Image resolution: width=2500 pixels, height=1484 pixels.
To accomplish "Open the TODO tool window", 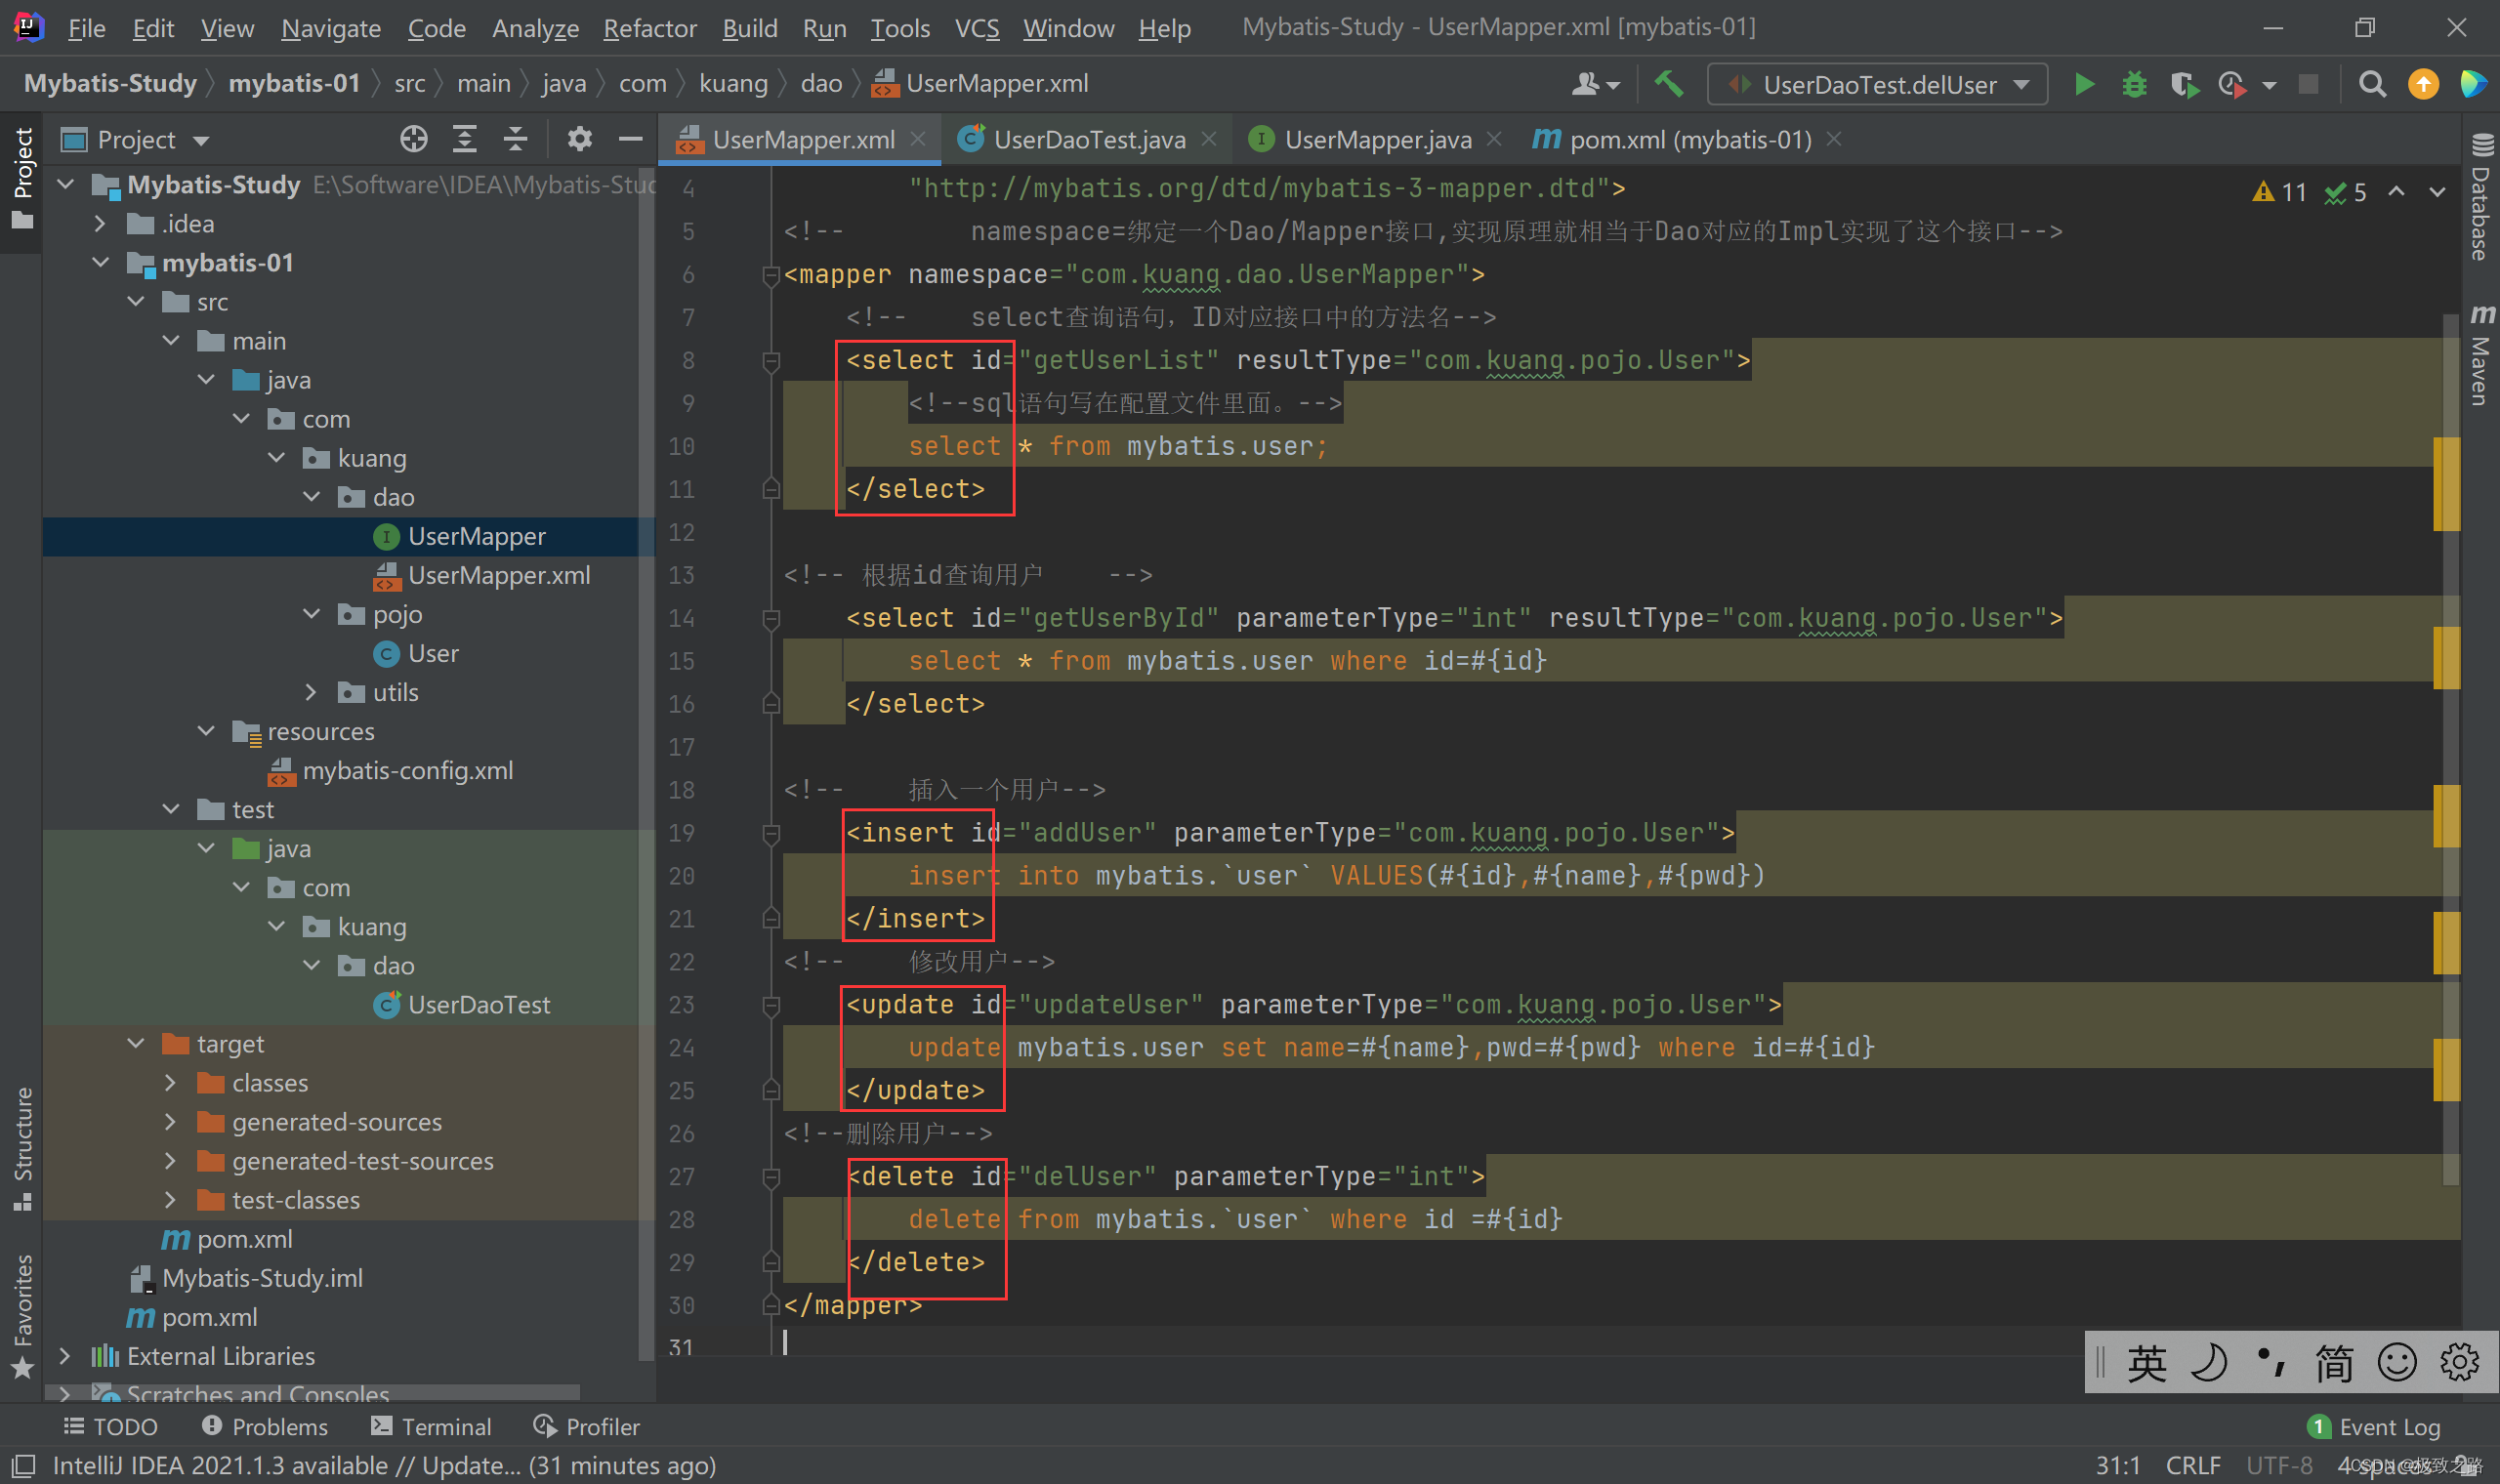I will coord(110,1426).
